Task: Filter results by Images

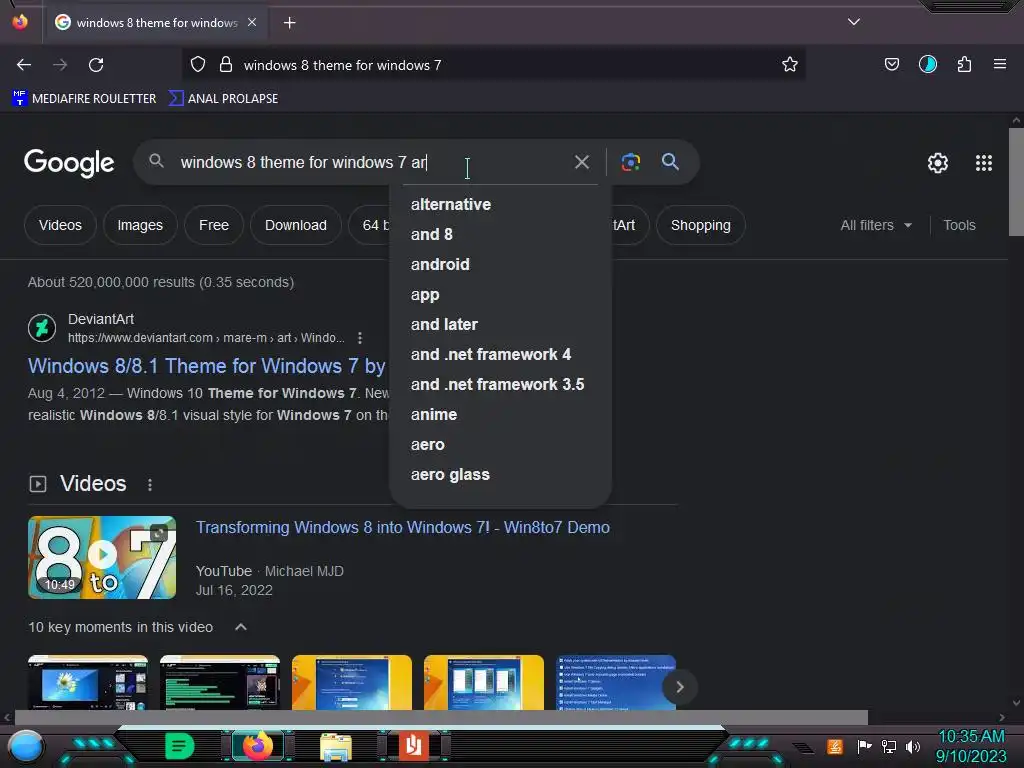Action: tap(140, 225)
